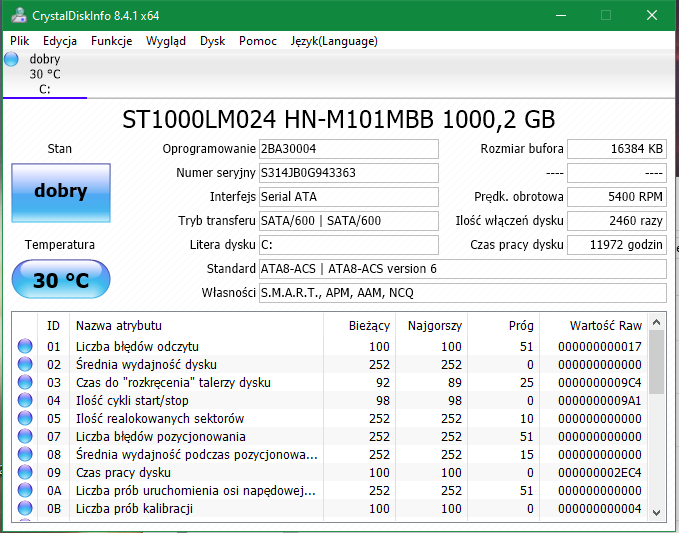Open the Plik menu

coord(19,41)
